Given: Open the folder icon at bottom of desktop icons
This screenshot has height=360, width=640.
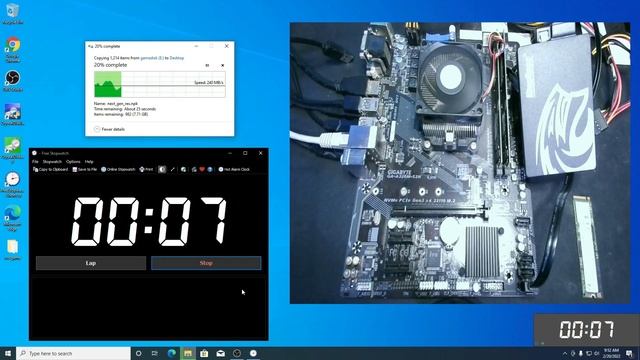Looking at the screenshot, I should point(13,250).
